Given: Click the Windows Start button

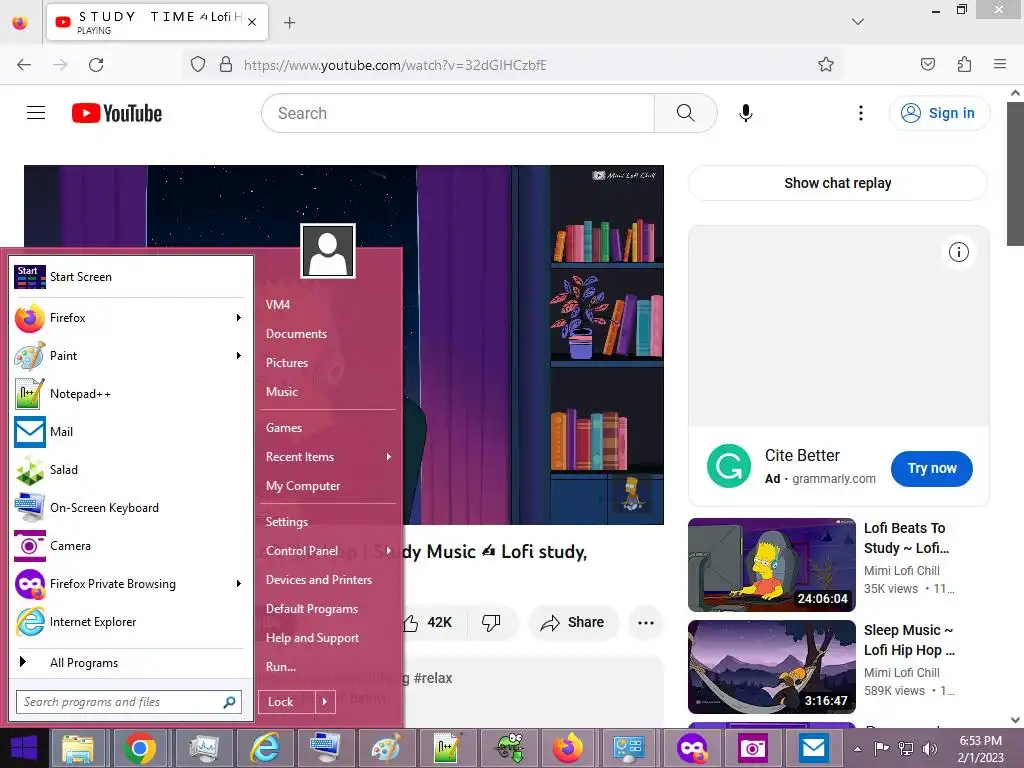Looking at the screenshot, I should pyautogui.click(x=24, y=748).
